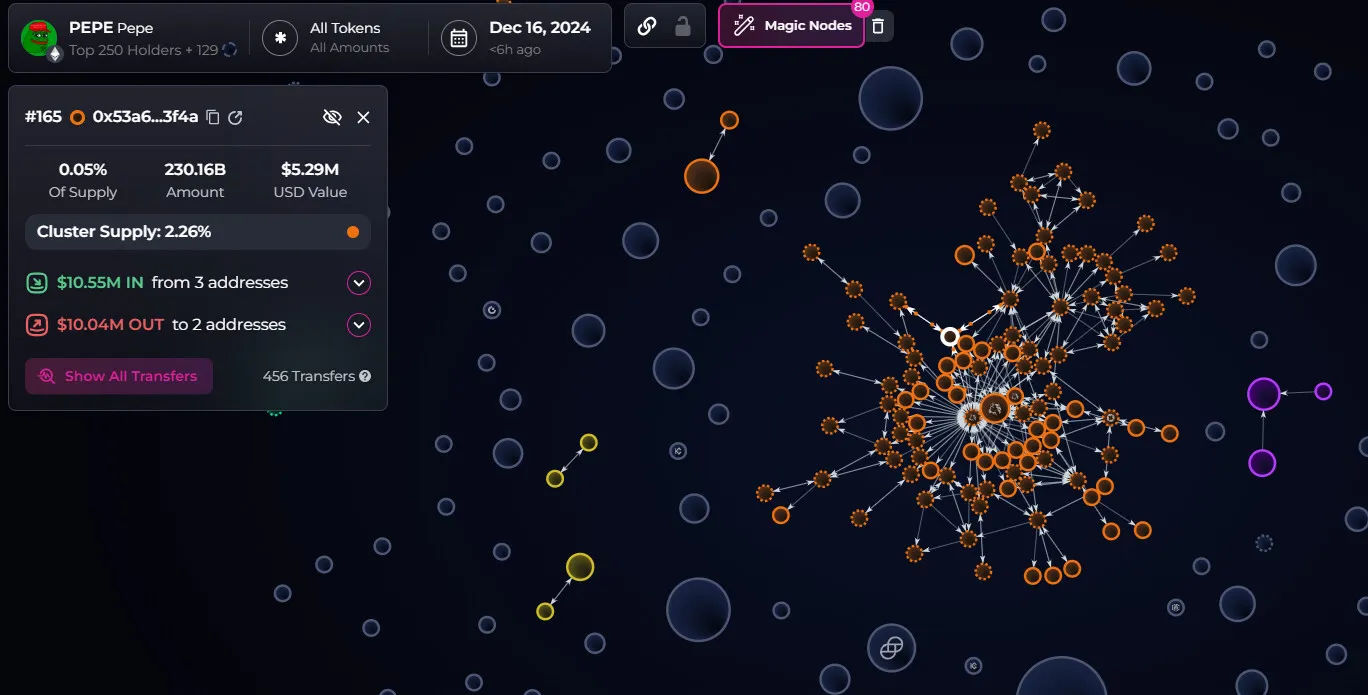
Task: Toggle the Magic Nodes button
Action: click(791, 26)
